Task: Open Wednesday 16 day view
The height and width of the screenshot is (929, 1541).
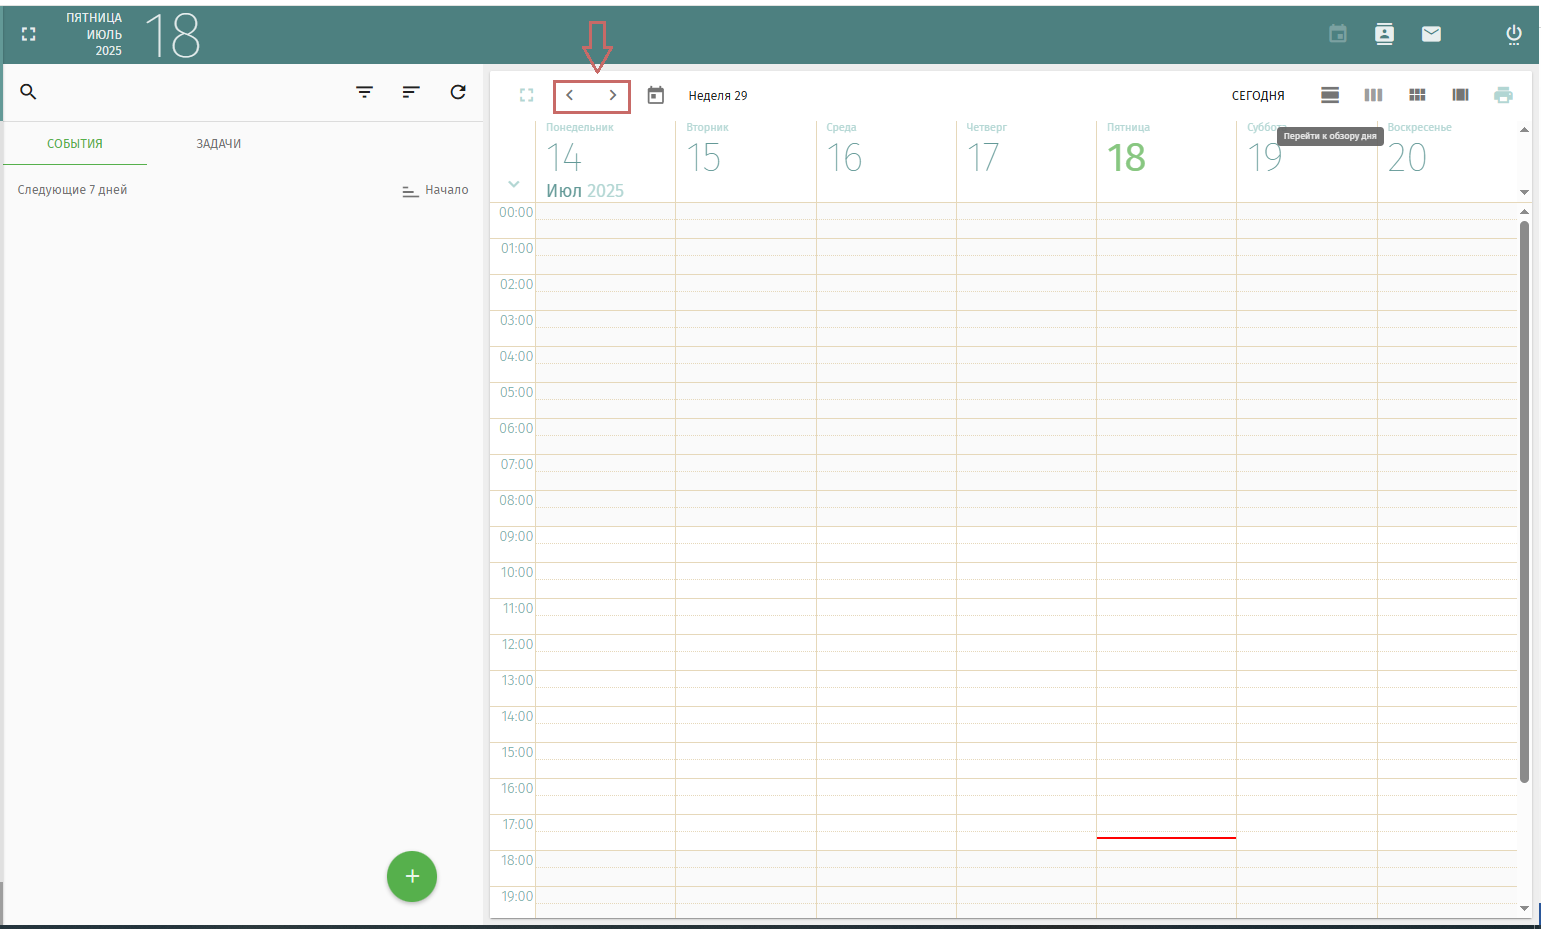Action: (844, 158)
